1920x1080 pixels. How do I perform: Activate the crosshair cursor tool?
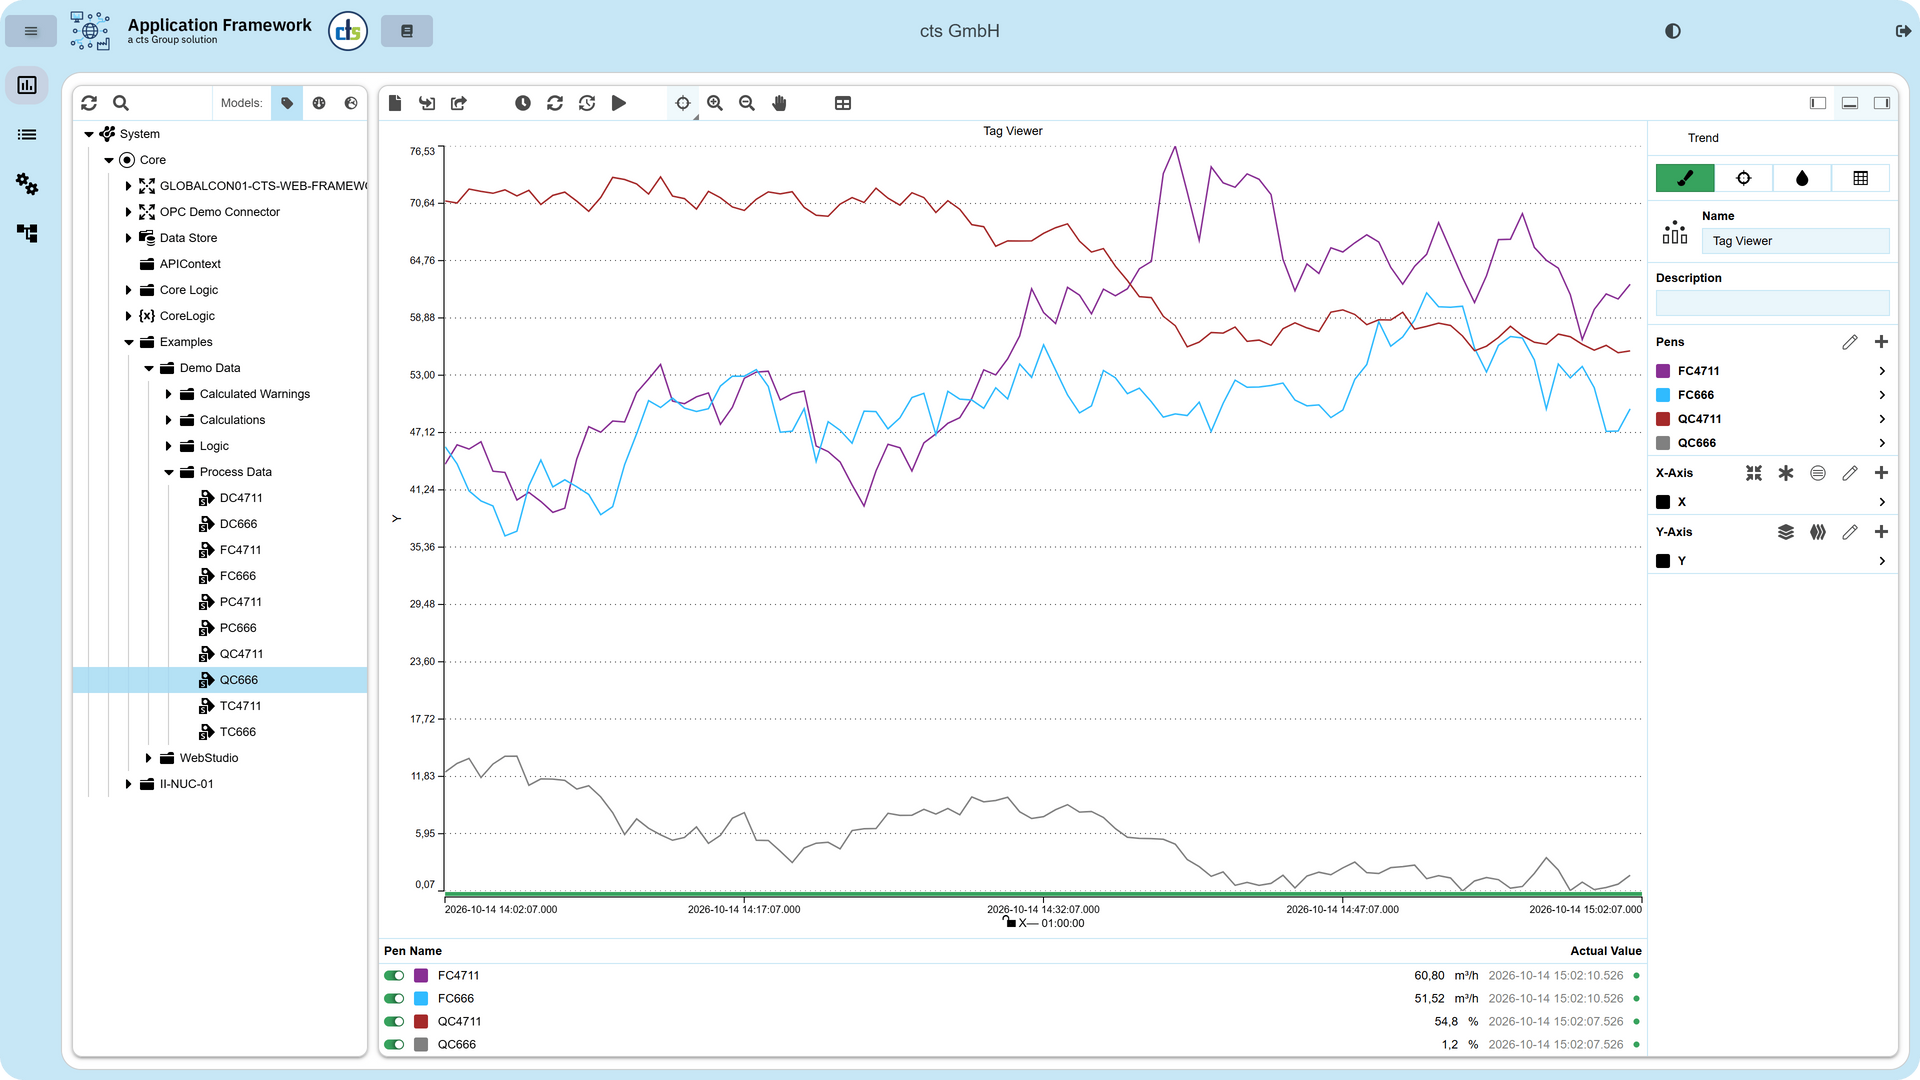coord(683,103)
